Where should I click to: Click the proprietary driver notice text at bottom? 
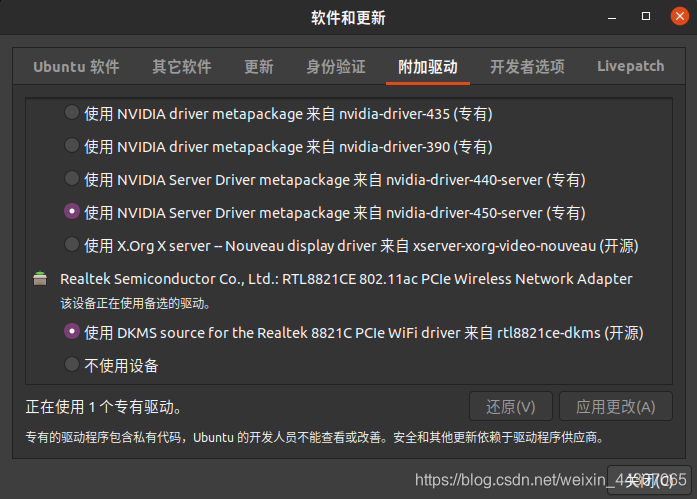315,438
